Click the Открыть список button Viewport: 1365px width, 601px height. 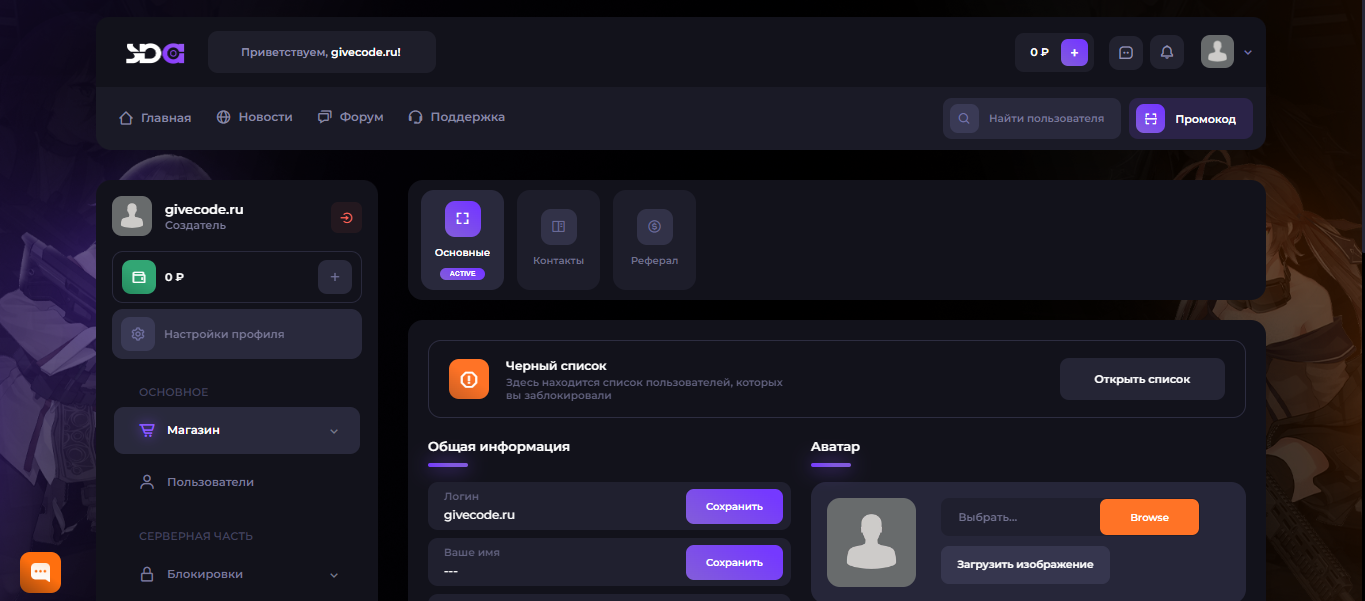tap(1141, 379)
